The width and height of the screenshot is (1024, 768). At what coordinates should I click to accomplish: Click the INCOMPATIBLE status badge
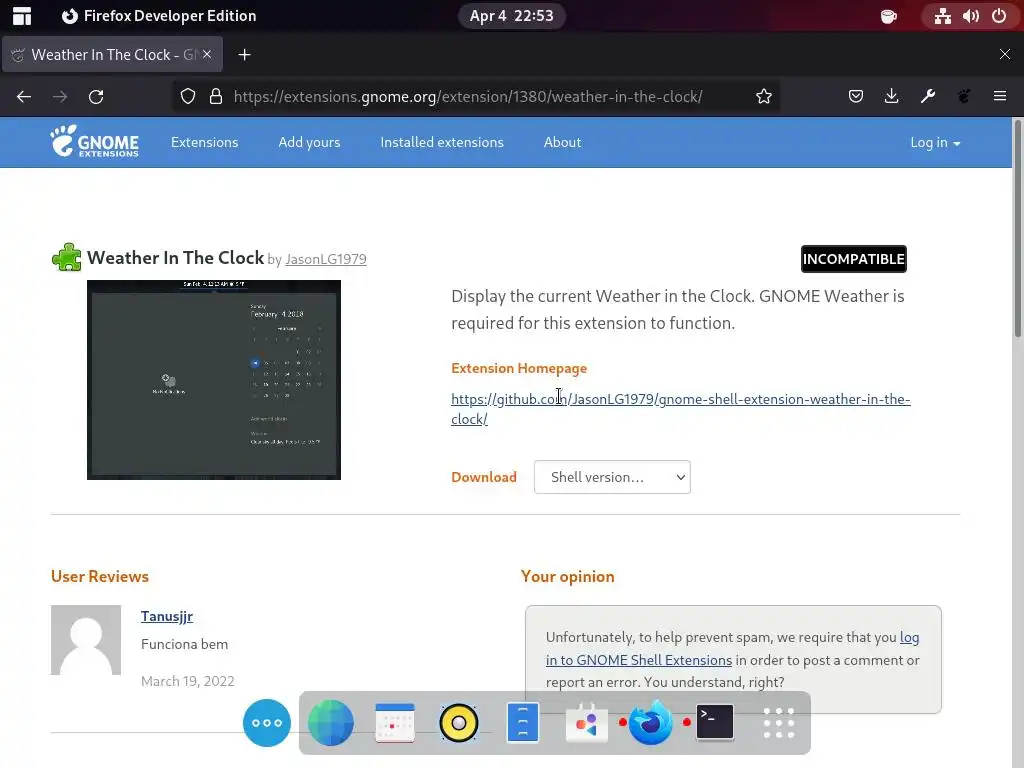[x=854, y=259]
